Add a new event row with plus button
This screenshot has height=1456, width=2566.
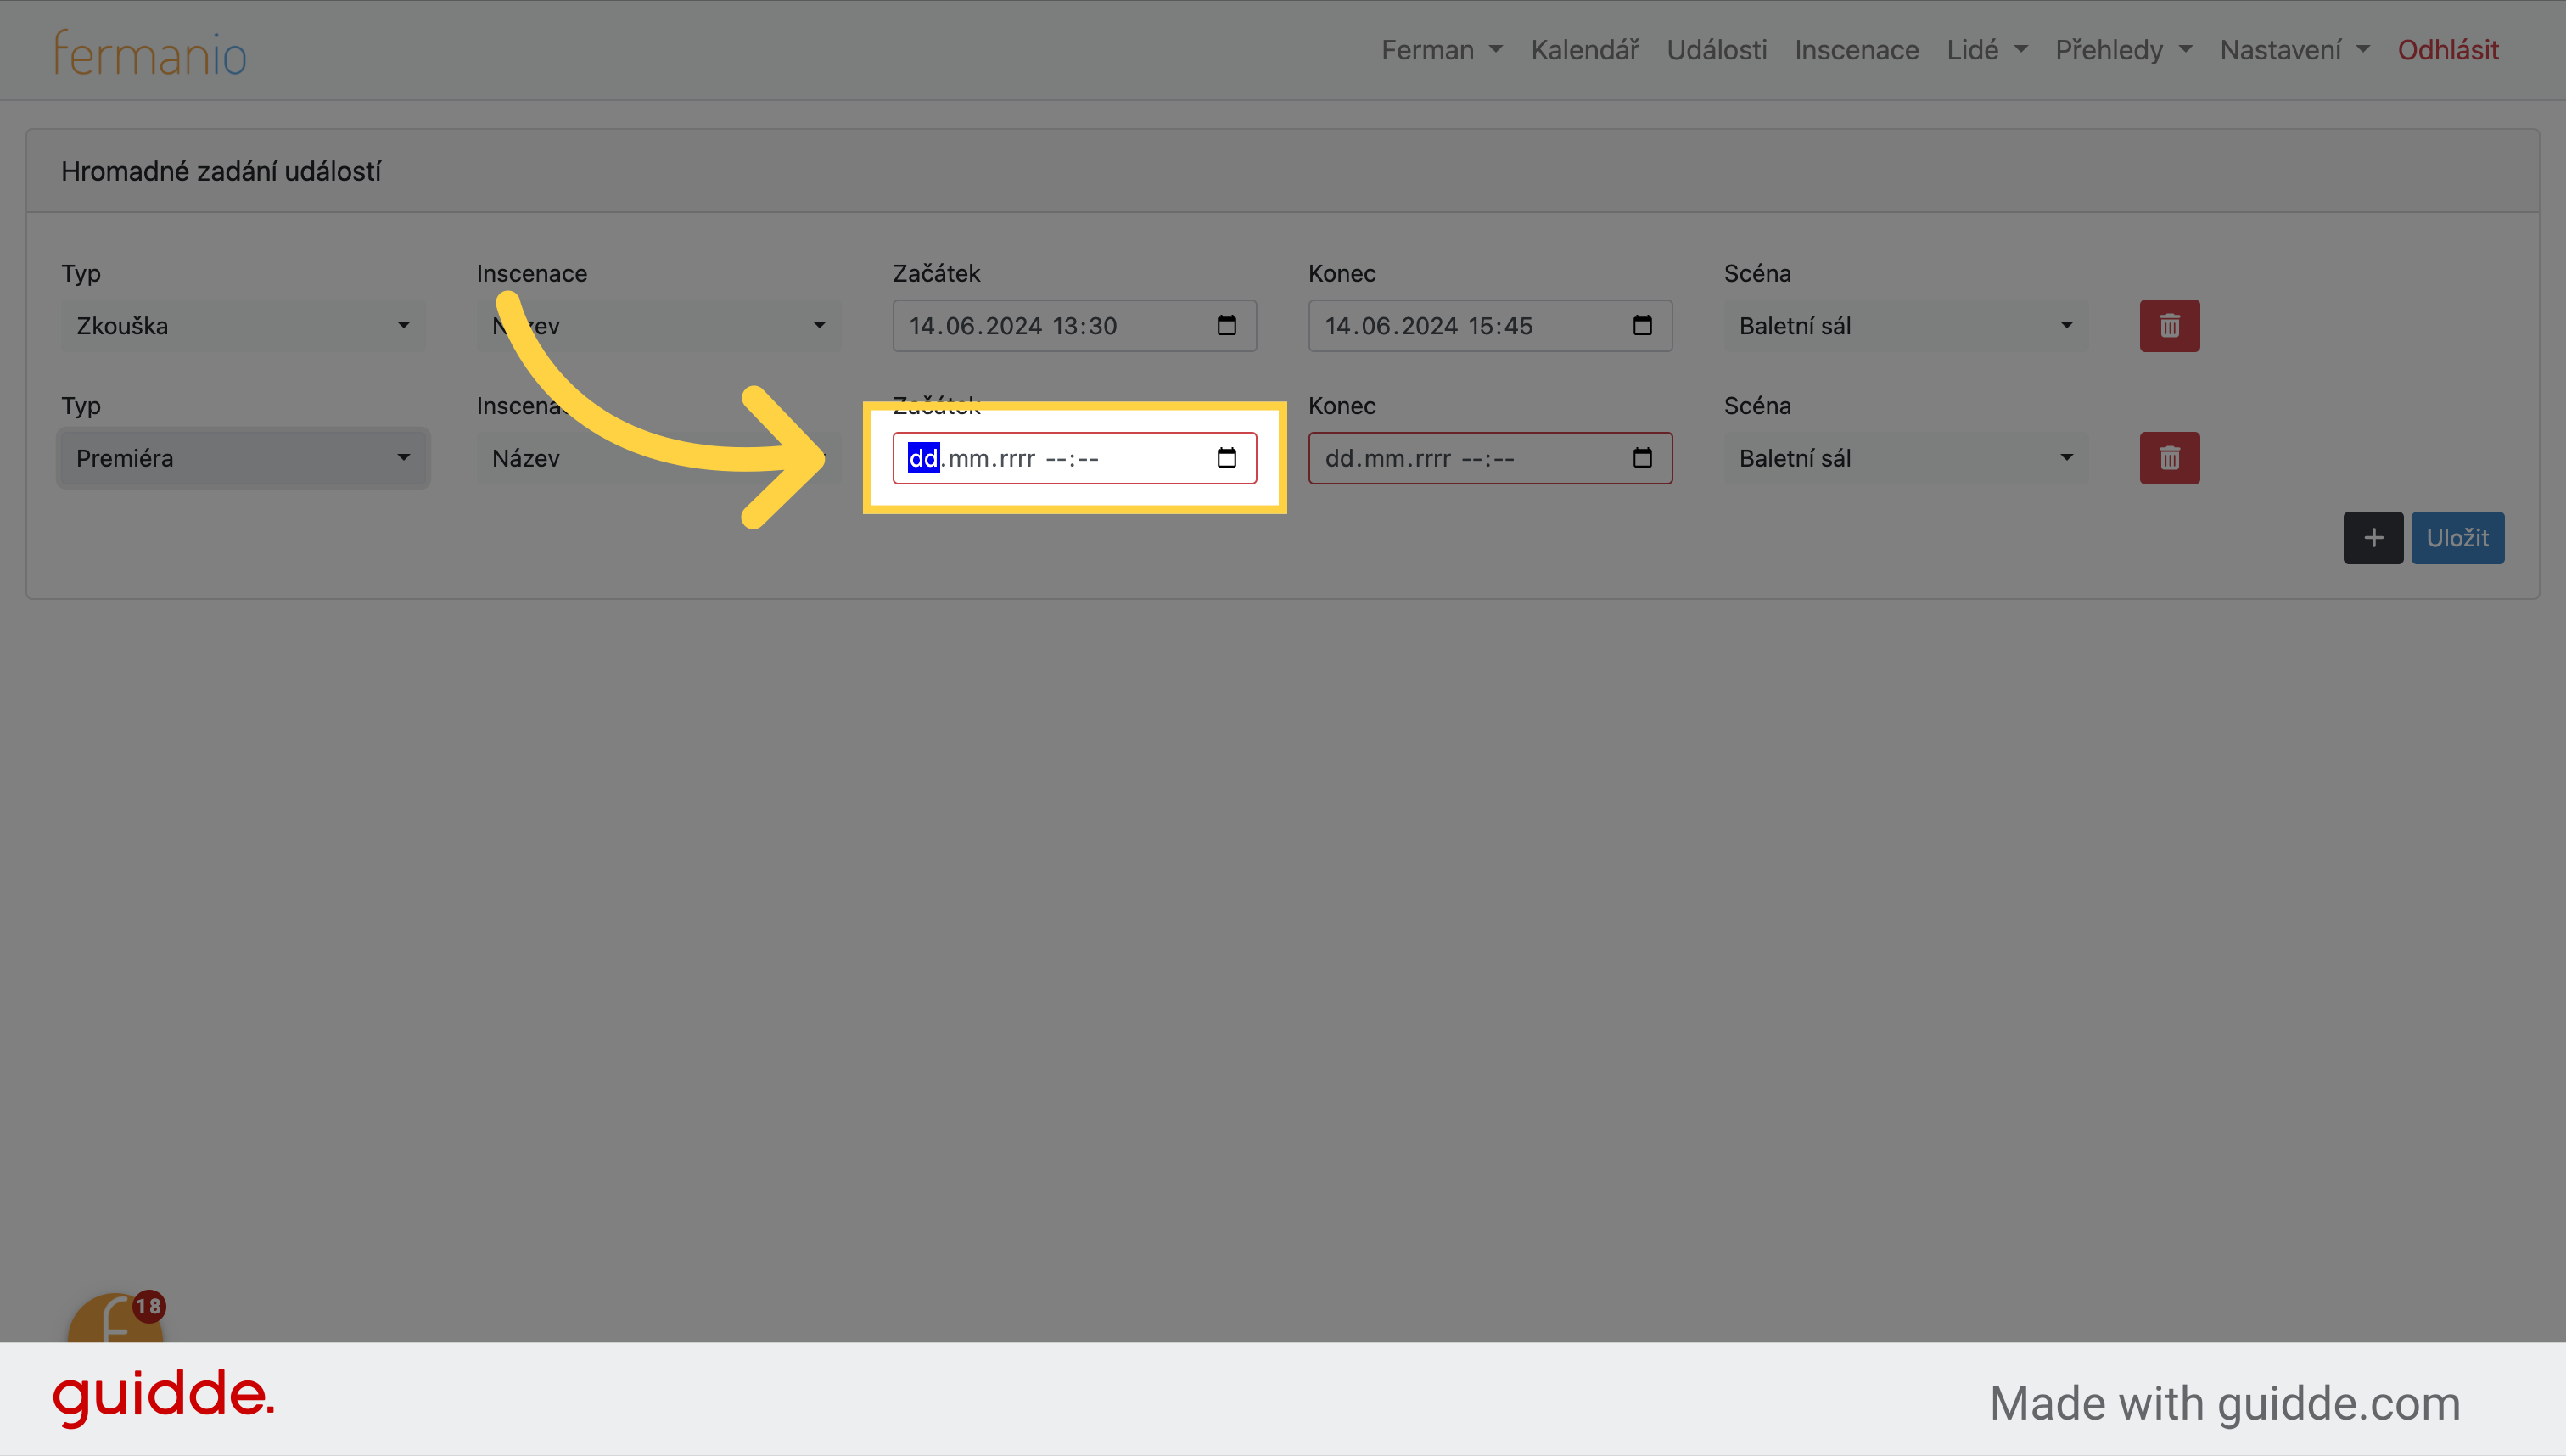(2373, 538)
